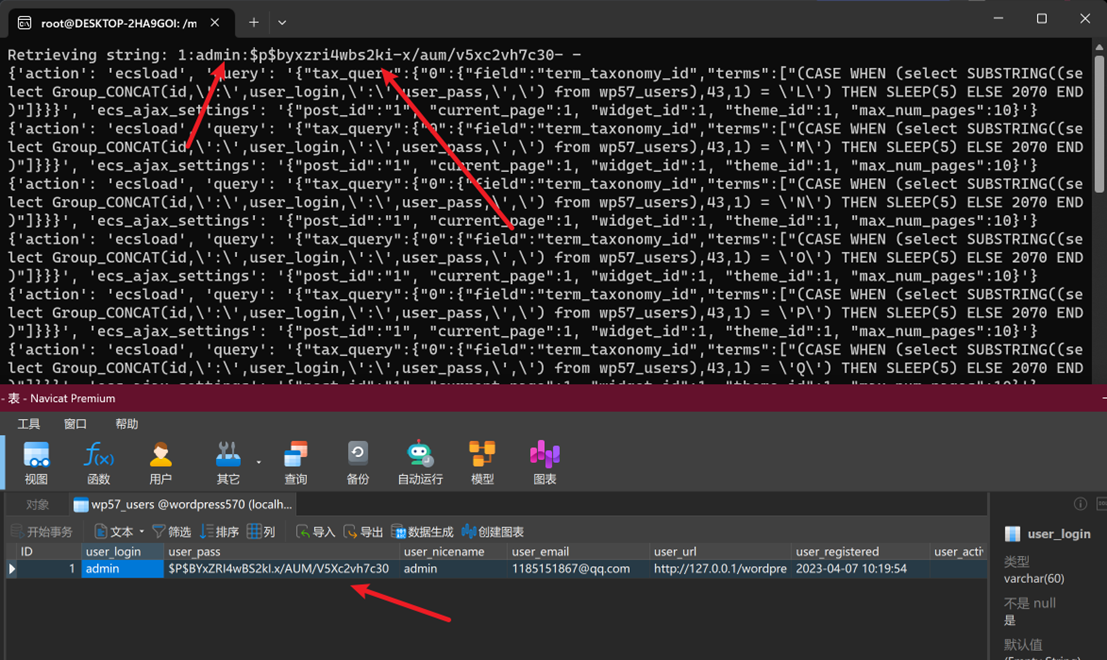1107x660 pixels.
Task: Open the 自动运行 (Automation) toolbar icon
Action: tap(420, 463)
